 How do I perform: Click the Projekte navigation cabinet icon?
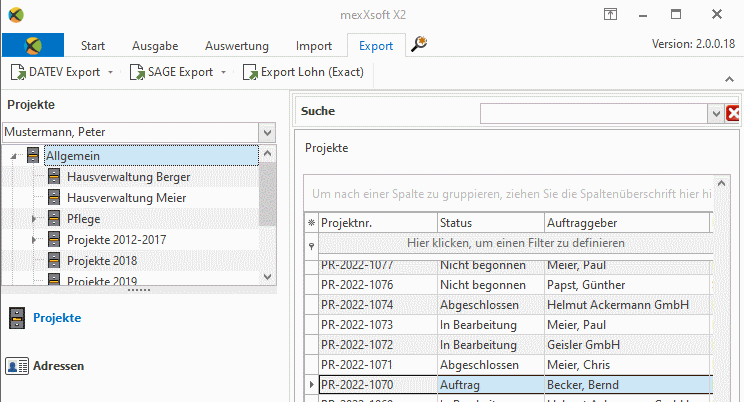point(17,318)
